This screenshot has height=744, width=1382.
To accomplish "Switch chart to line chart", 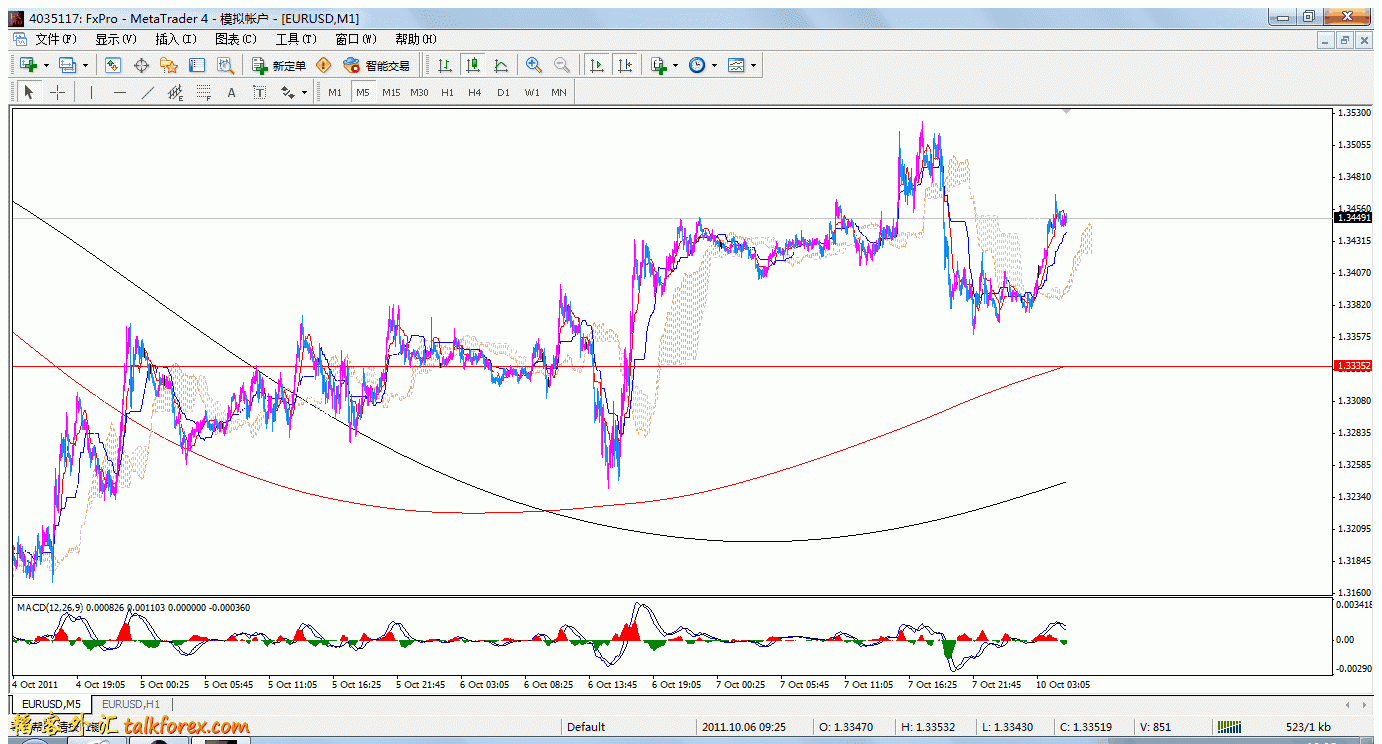I will tap(501, 65).
